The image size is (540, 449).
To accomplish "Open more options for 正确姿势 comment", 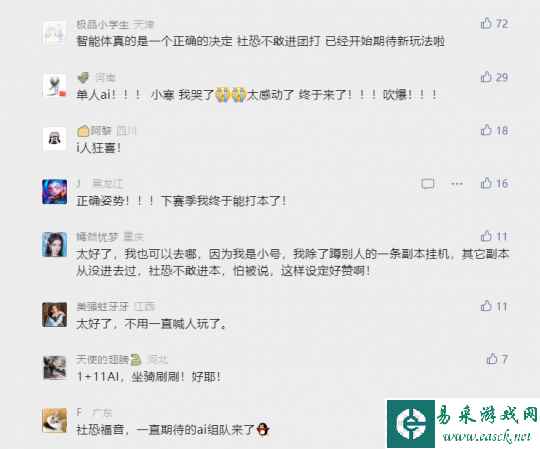I will click(x=457, y=184).
